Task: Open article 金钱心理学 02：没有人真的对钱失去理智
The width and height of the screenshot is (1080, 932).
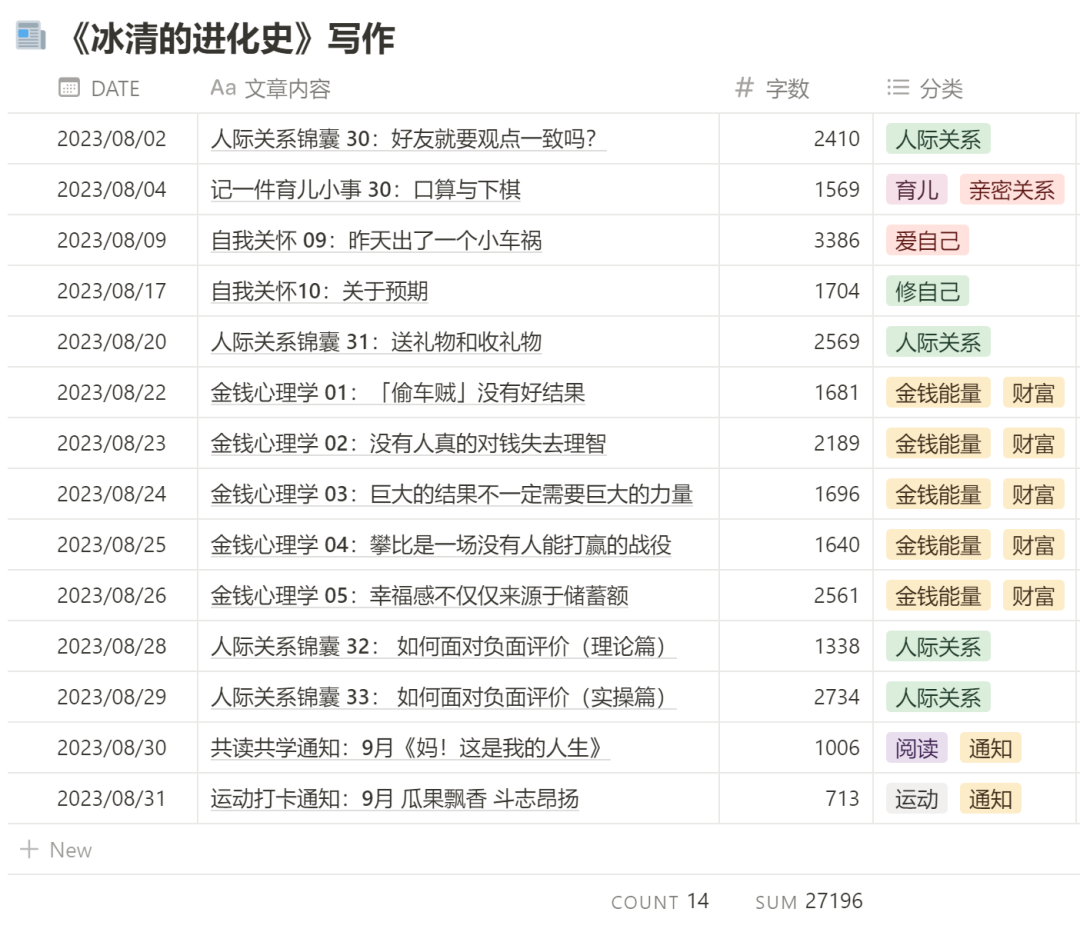Action: (408, 443)
